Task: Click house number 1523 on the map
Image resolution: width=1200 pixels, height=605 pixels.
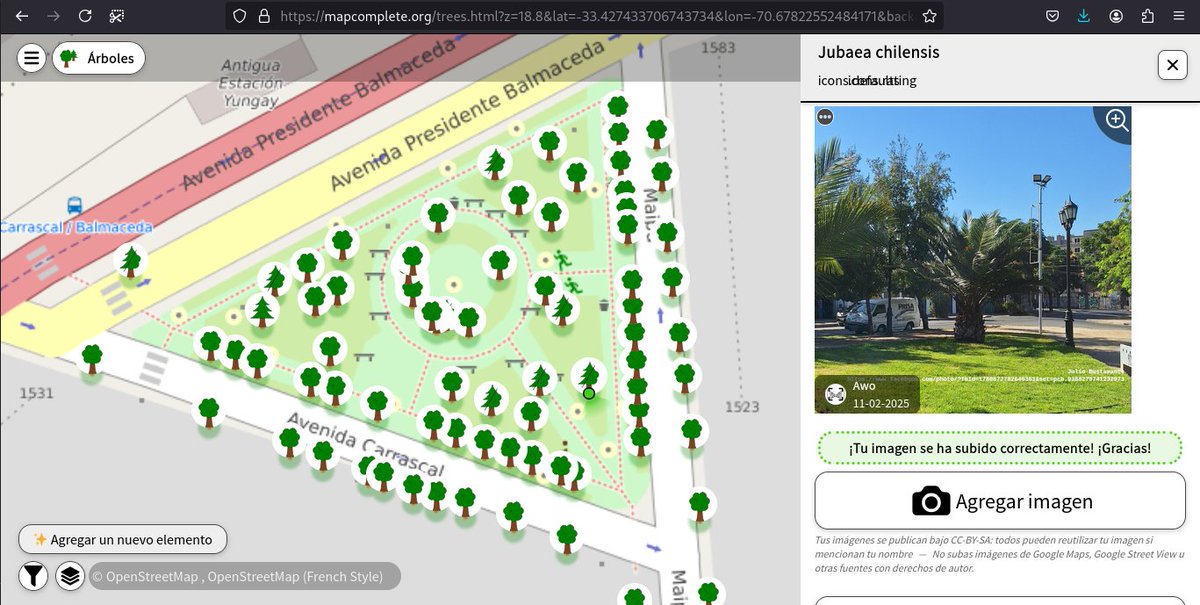Action: pos(742,406)
